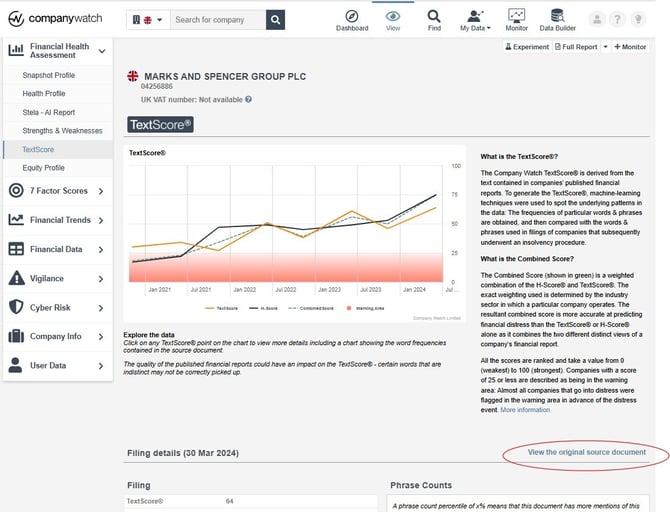The image size is (670, 512).
Task: Click the Financial Data table icon
Action: 16,249
